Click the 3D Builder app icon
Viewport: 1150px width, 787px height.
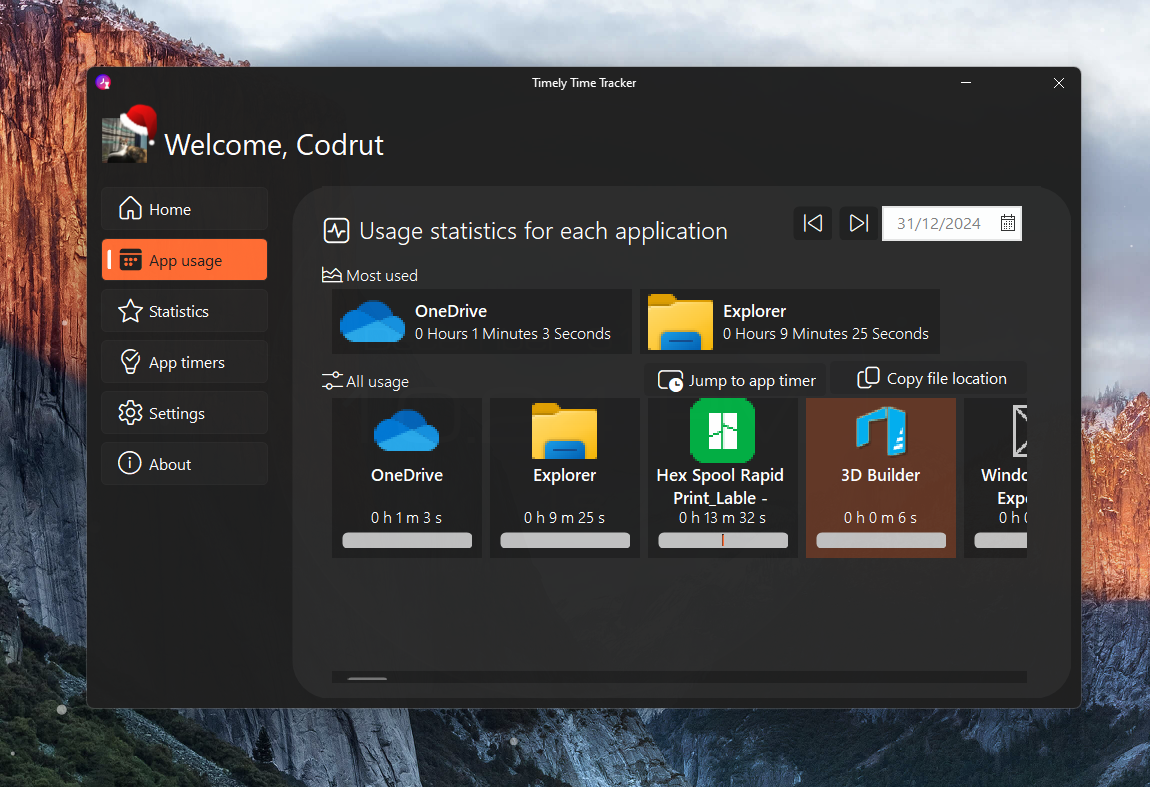click(881, 431)
